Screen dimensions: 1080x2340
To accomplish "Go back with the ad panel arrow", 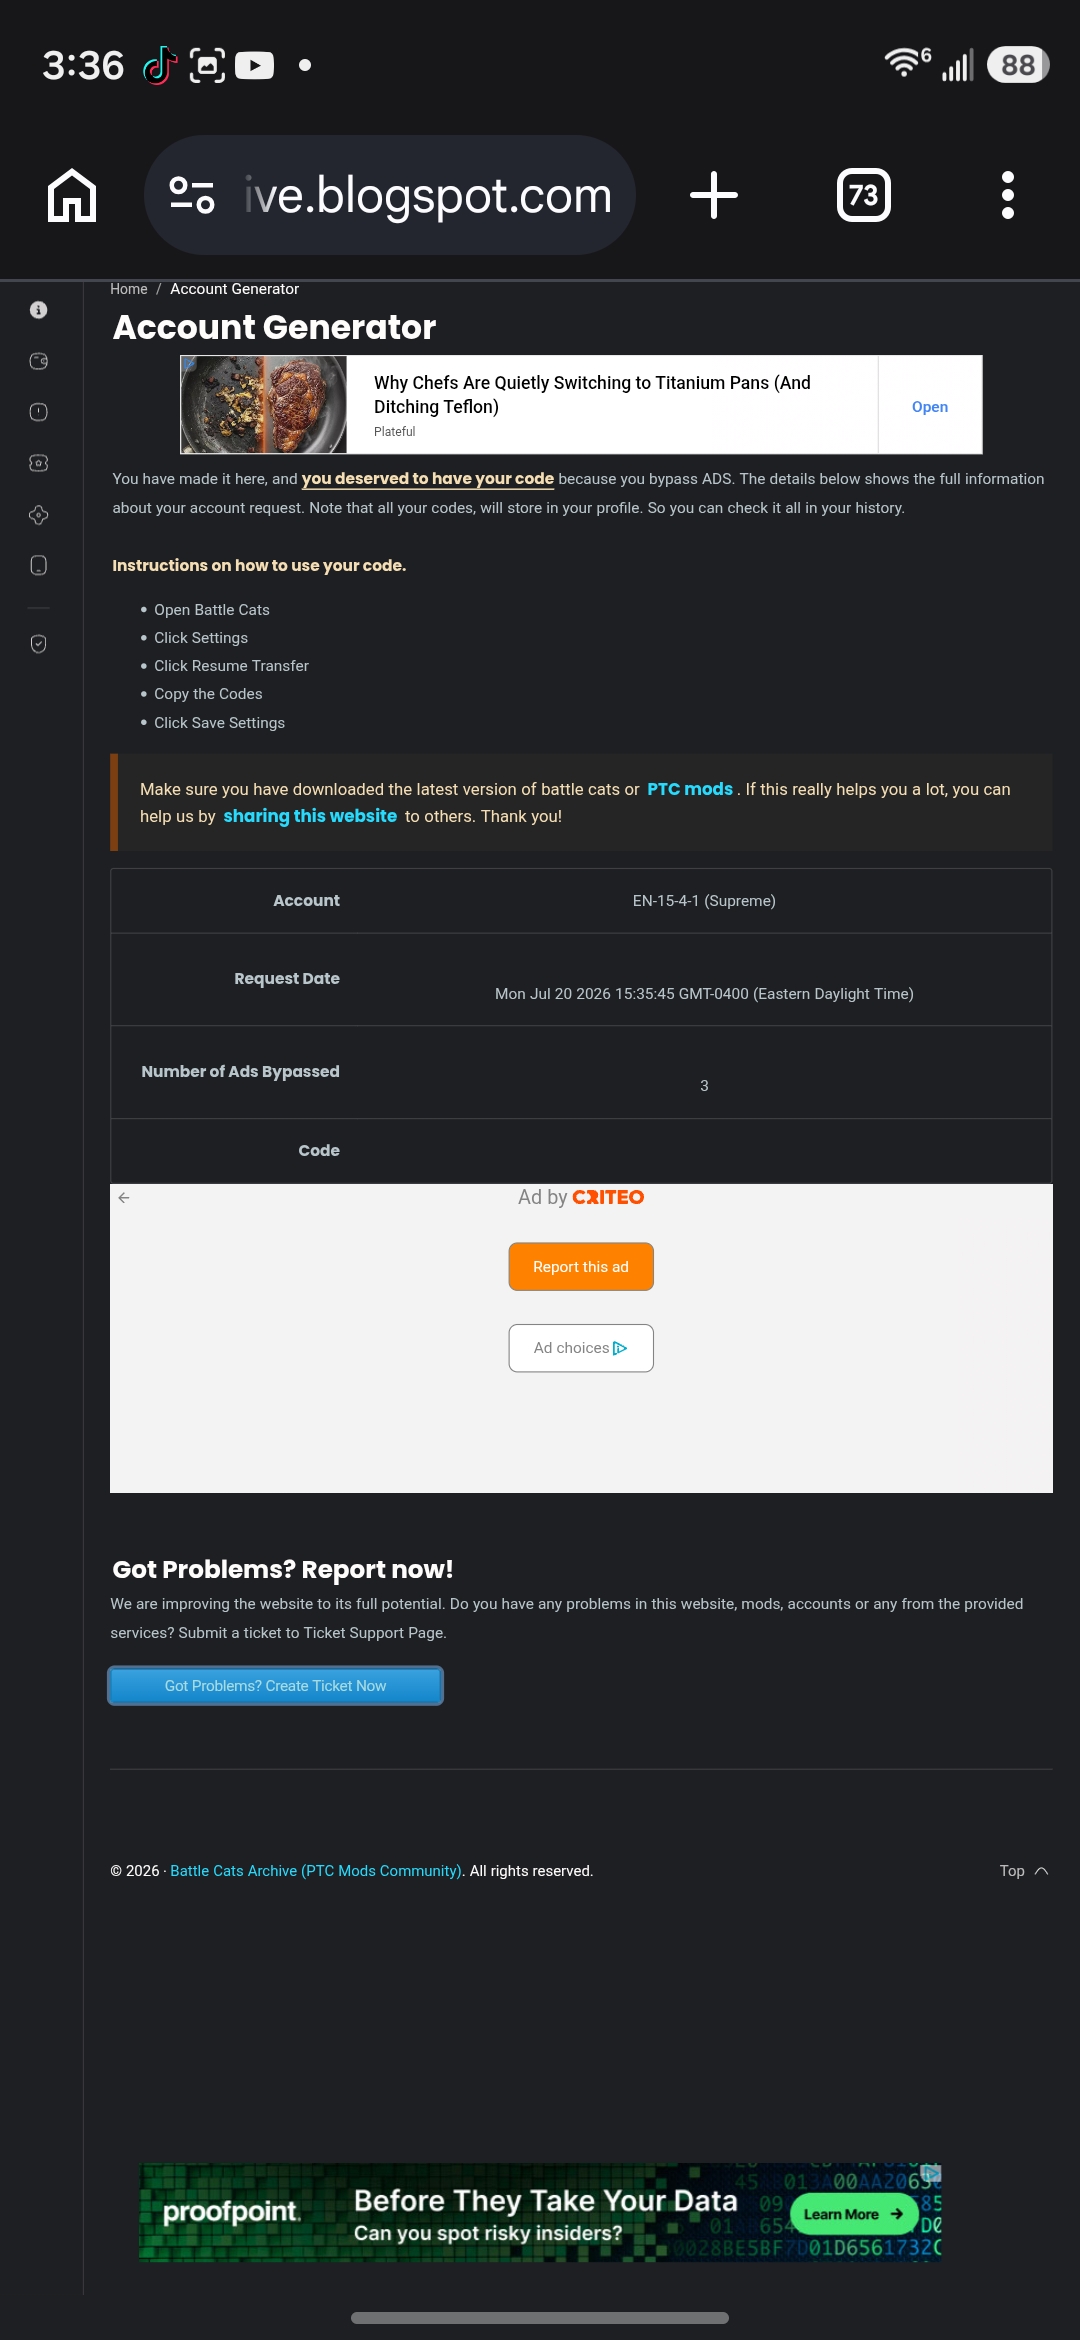I will 124,1198.
